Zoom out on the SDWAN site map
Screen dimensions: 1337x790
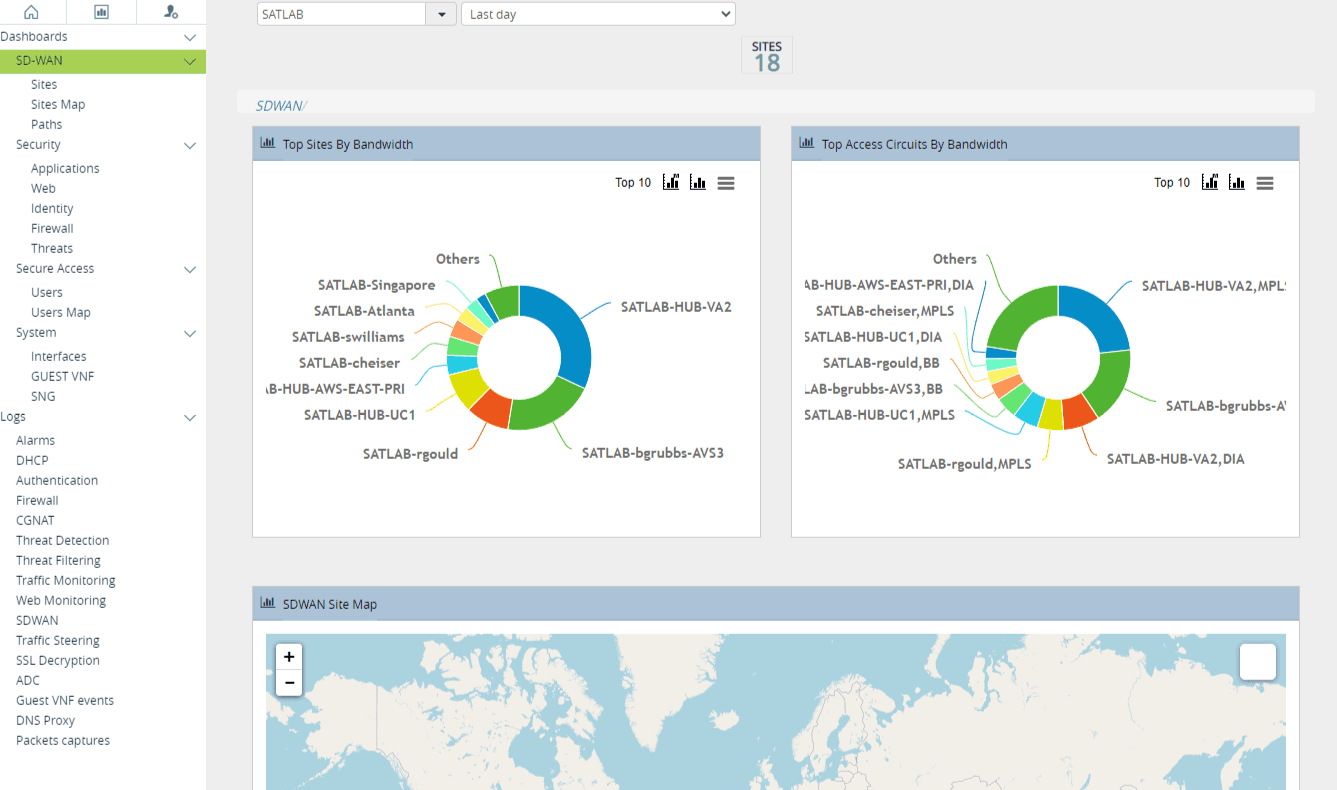(289, 683)
